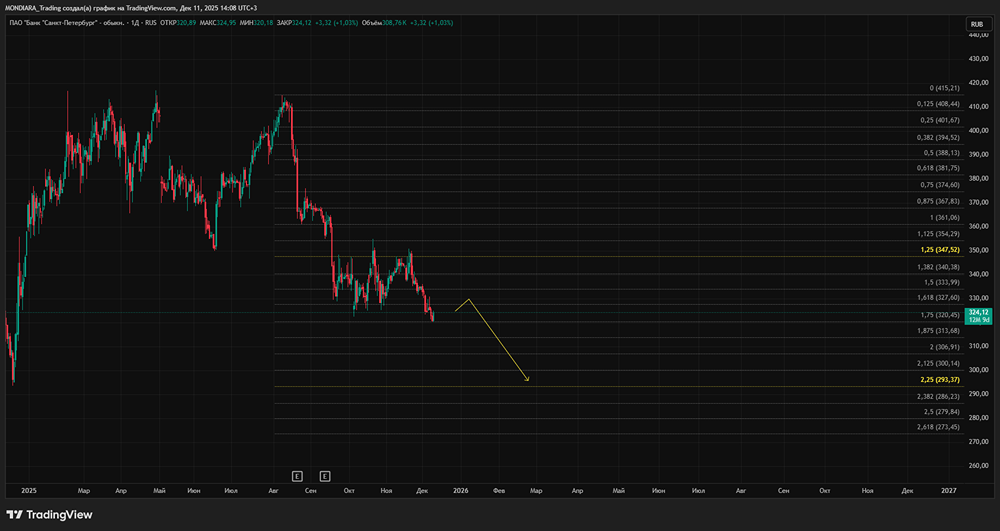Click the ОТКР 320,89 open value
Screen dimensions: 1000x531
coord(178,23)
